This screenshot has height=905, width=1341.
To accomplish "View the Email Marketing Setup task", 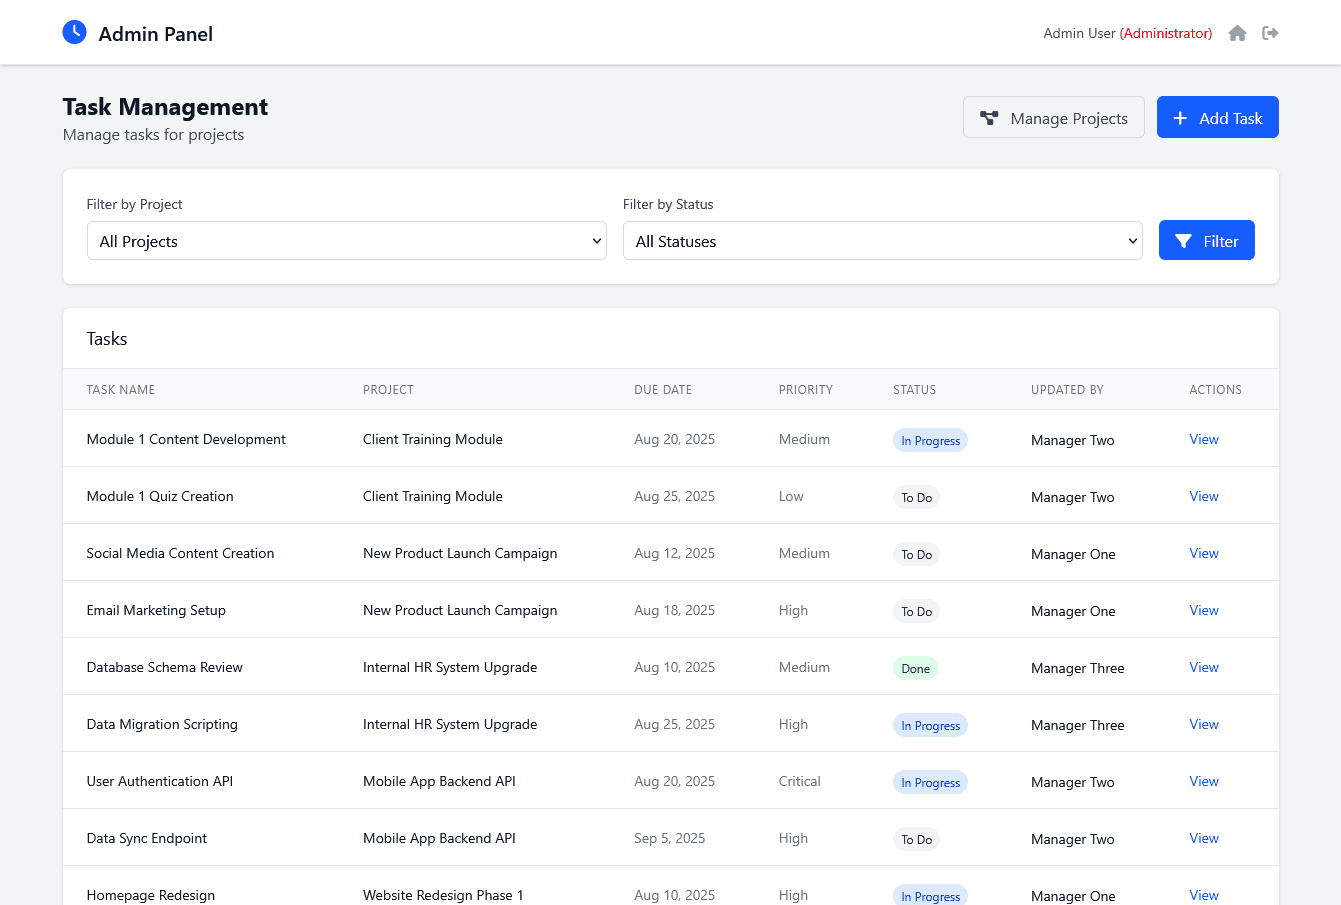I will [1203, 610].
